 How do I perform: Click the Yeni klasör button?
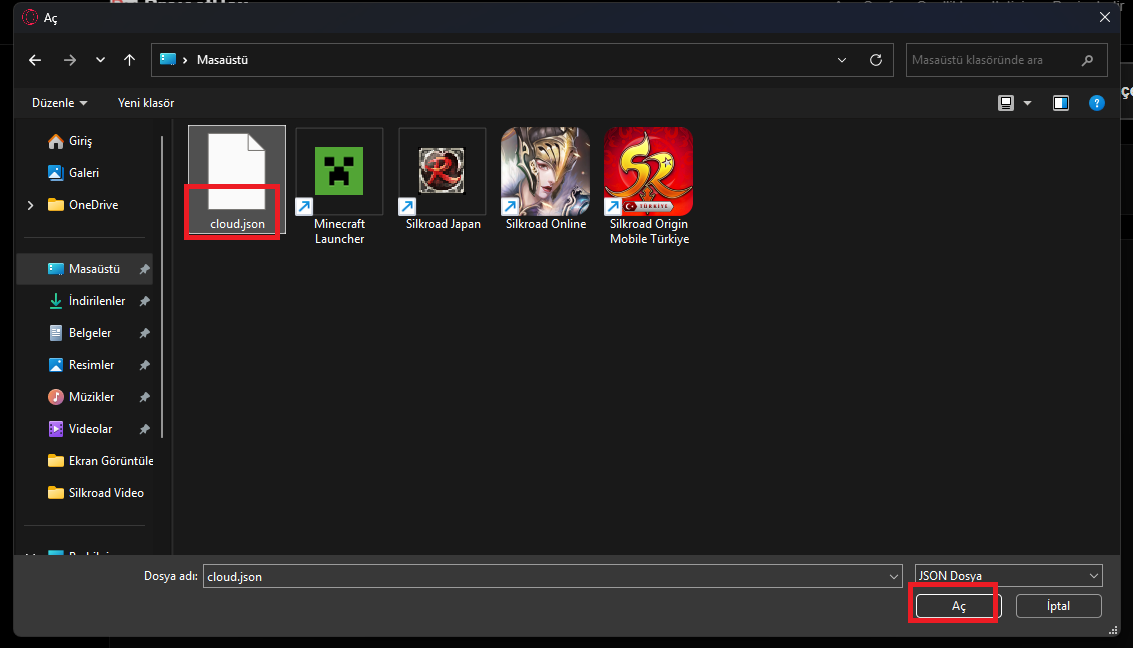pyautogui.click(x=146, y=103)
